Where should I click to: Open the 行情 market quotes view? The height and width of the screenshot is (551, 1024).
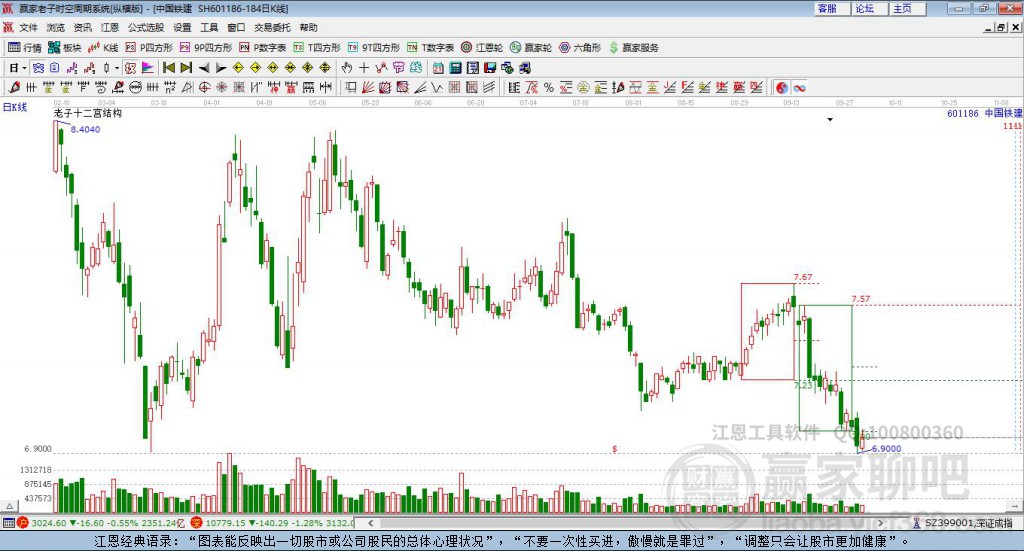click(24, 48)
